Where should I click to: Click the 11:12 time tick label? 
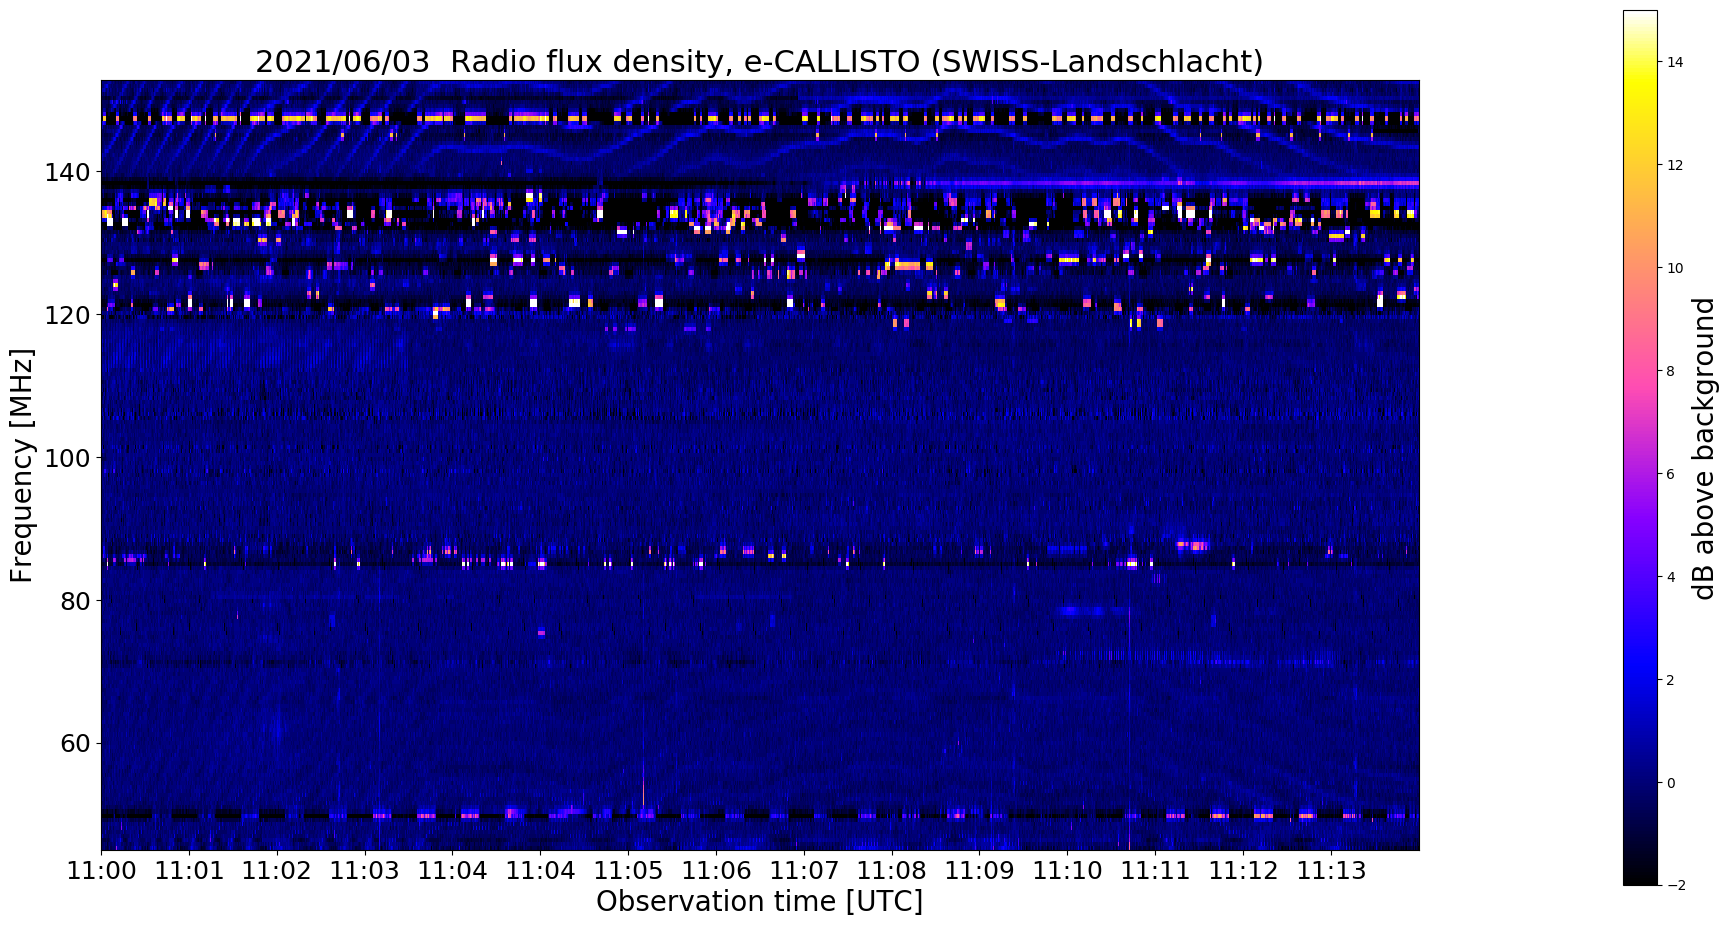tap(1243, 871)
